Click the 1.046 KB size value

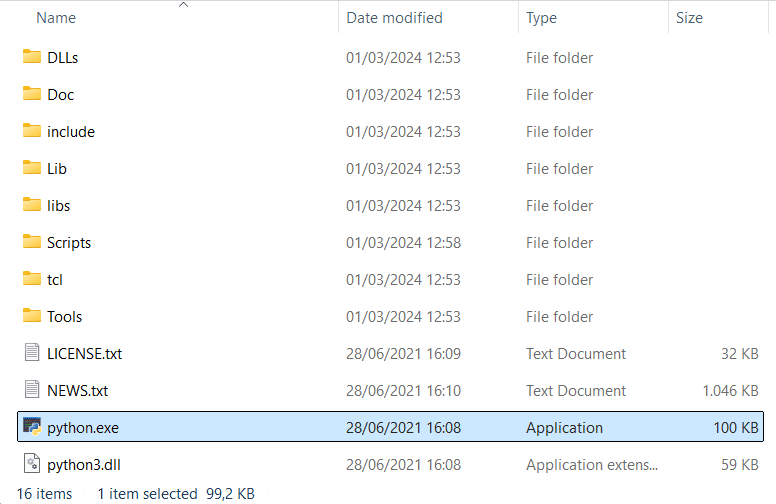click(x=730, y=391)
